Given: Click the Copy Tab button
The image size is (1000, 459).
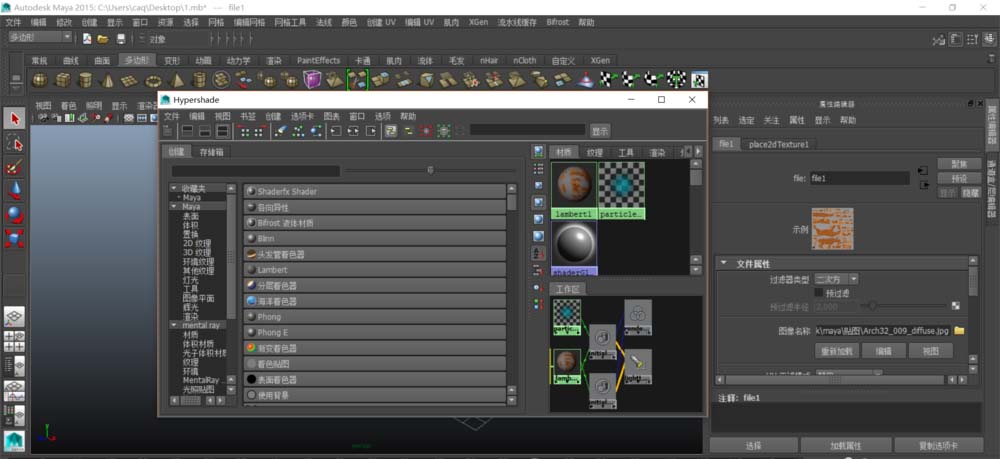Looking at the screenshot, I should 941,446.
